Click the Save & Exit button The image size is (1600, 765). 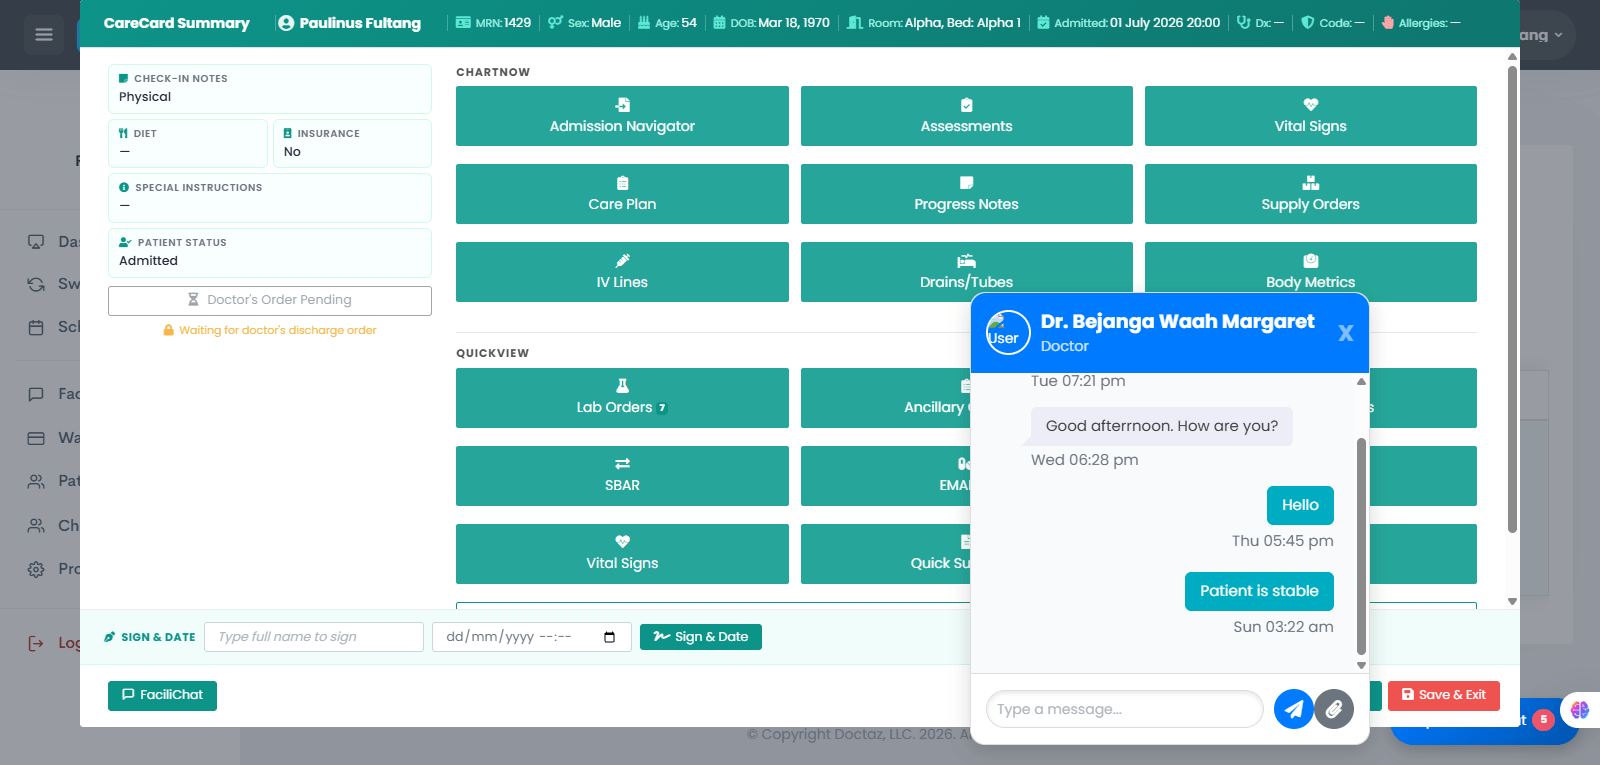point(1443,695)
